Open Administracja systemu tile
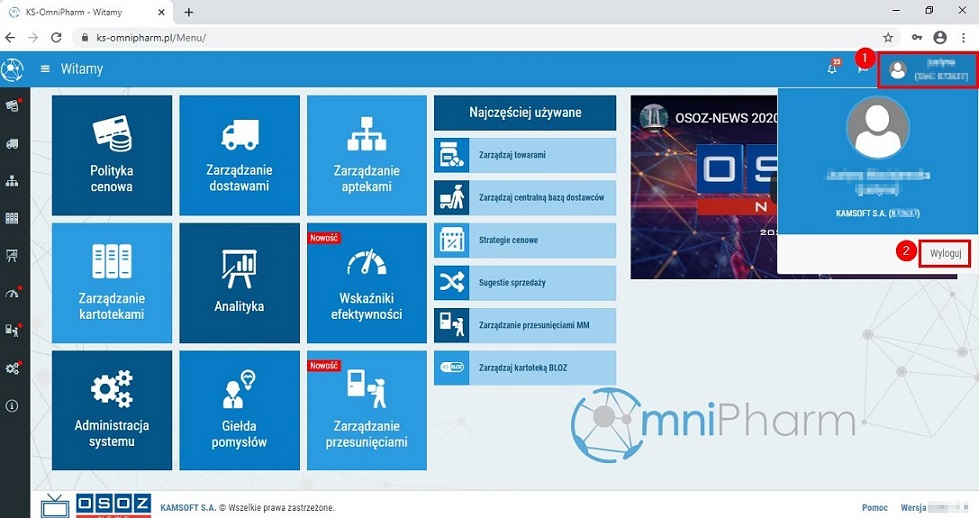The image size is (979, 518). [111, 410]
